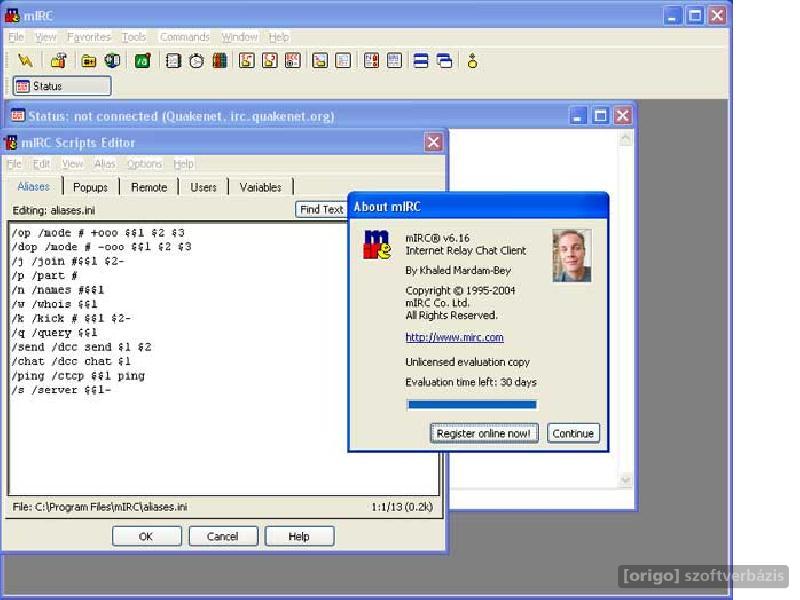This screenshot has height=600, width=800.
Task: Click the '/j /join #$$1 $2-' alias line
Action: pos(68,261)
